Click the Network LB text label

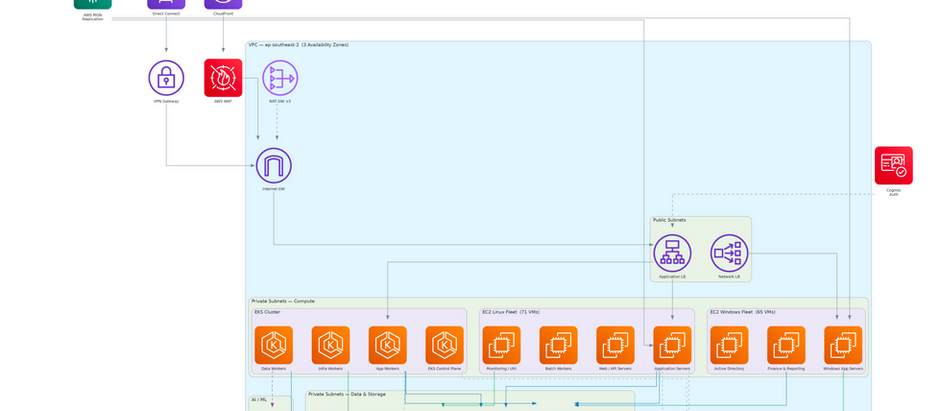[x=729, y=276]
